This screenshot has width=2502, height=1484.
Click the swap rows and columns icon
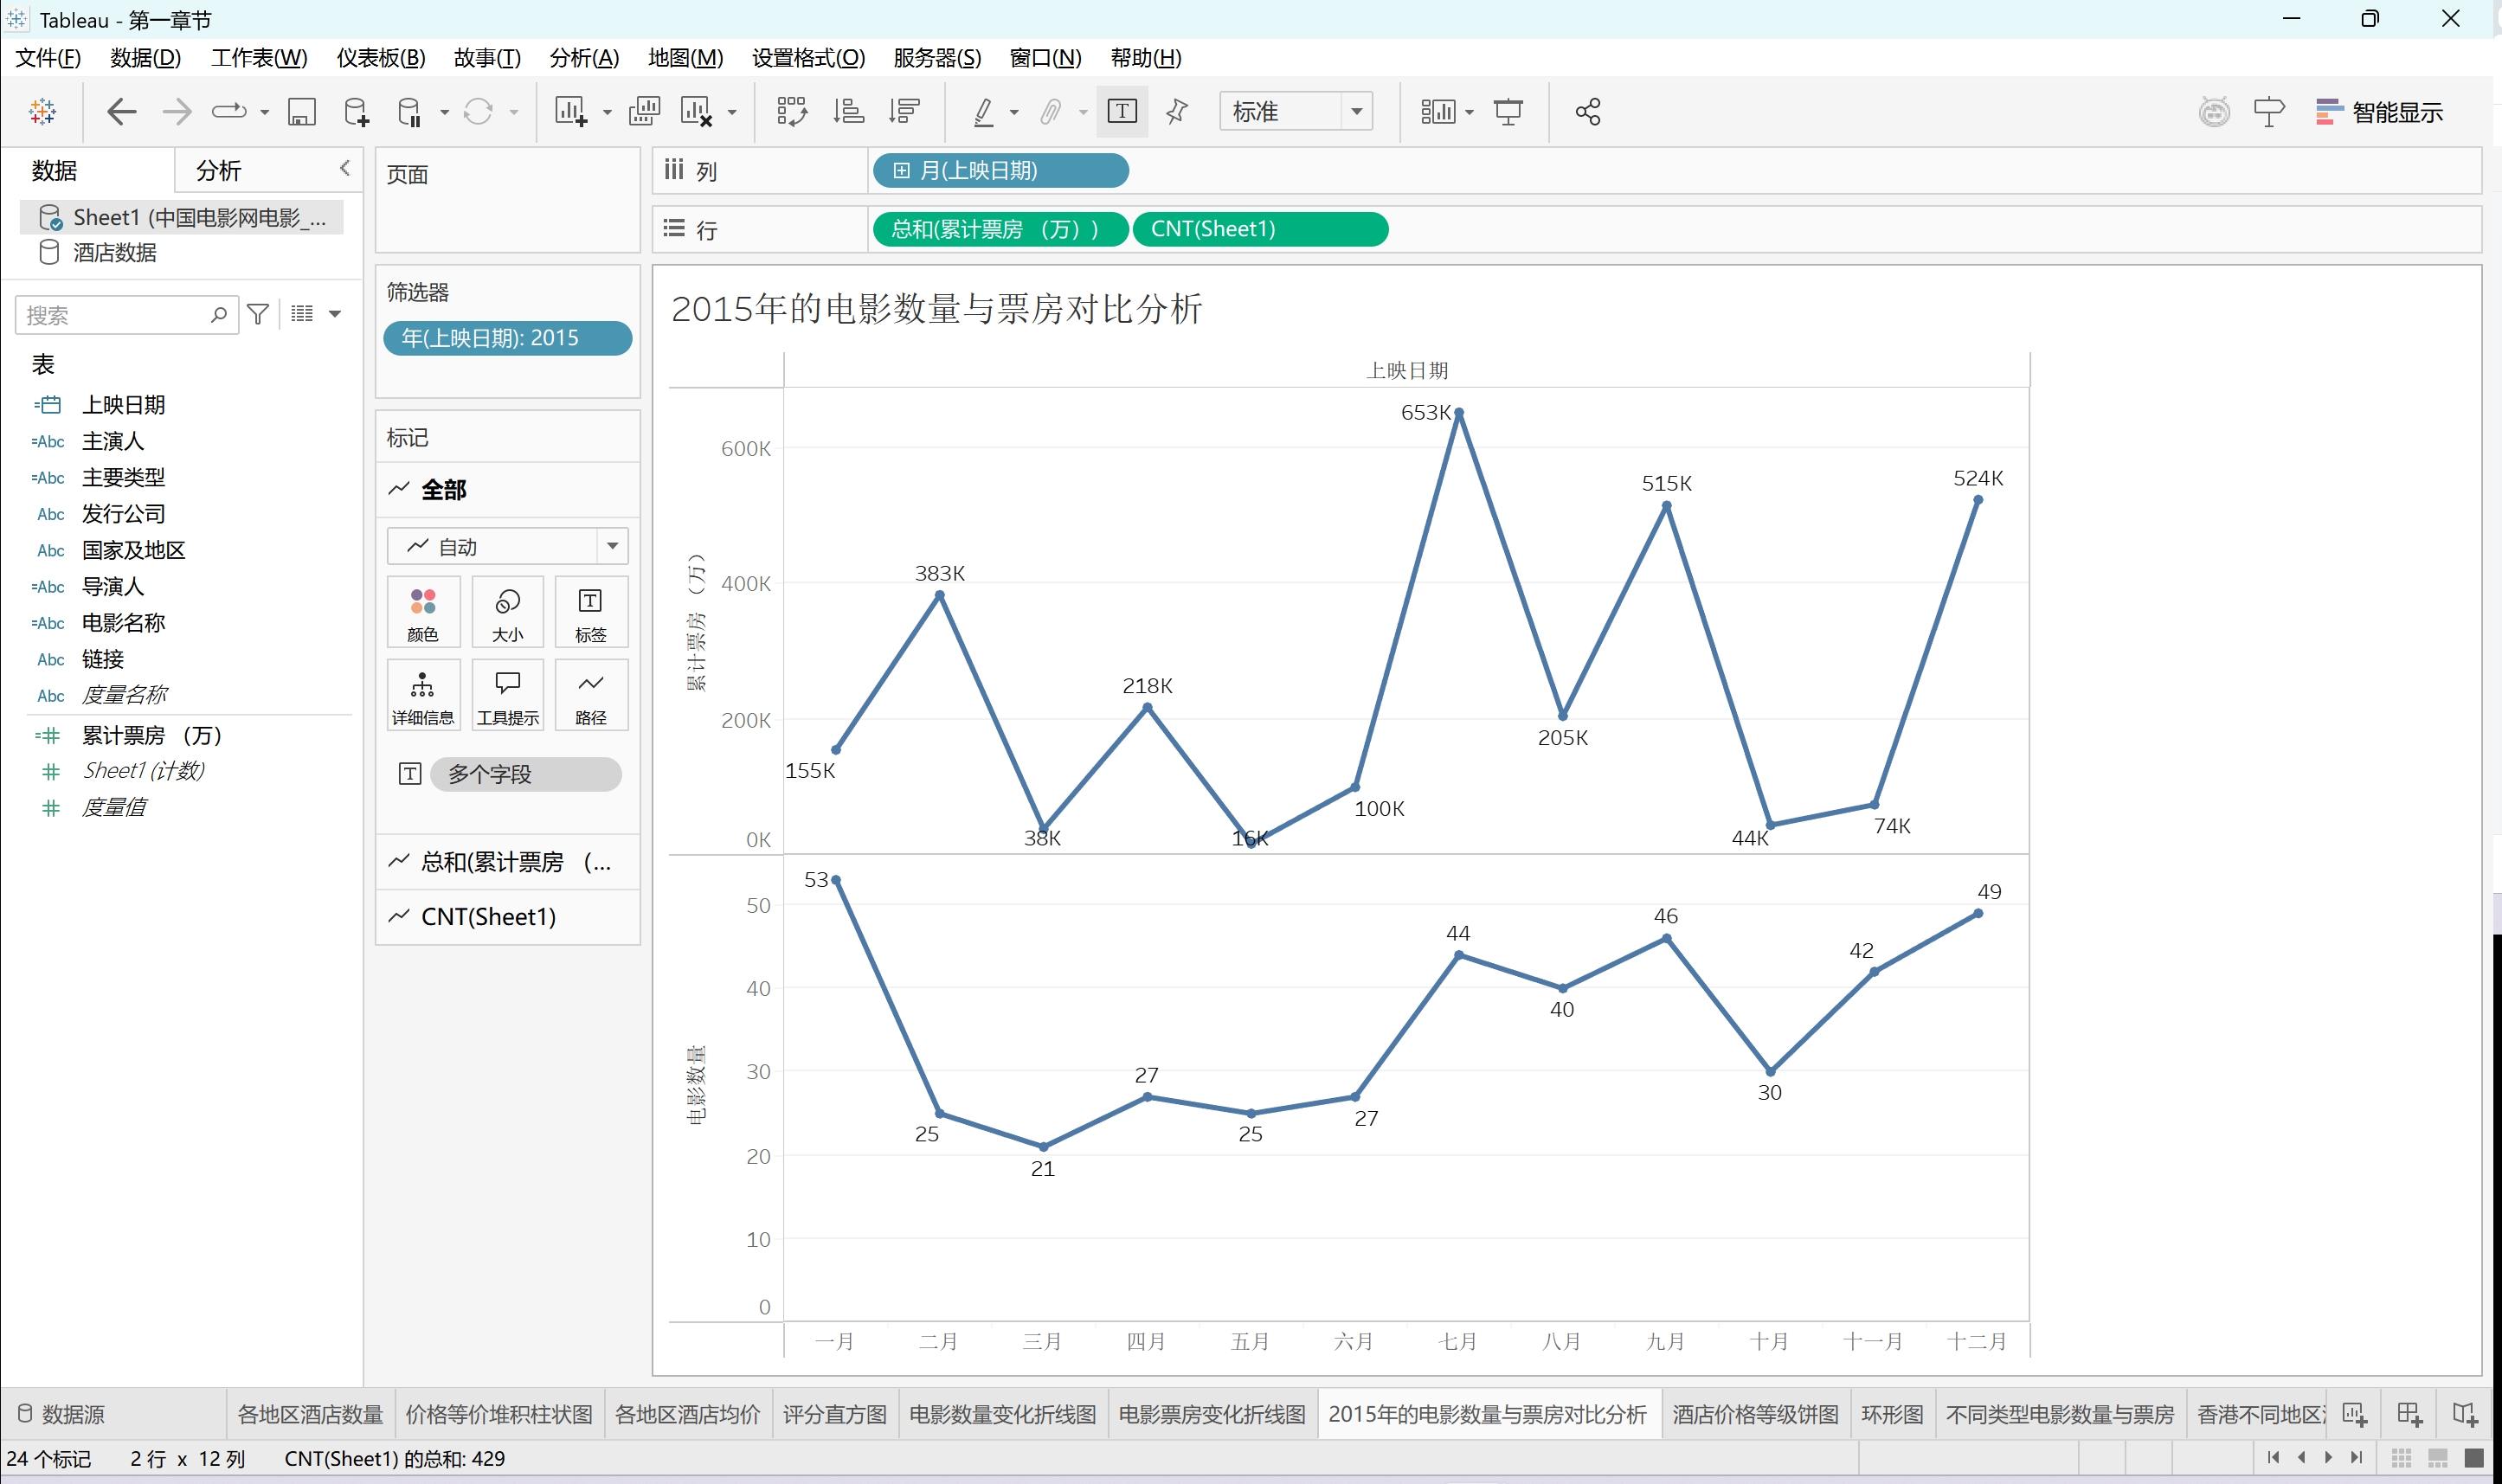pyautogui.click(x=791, y=112)
